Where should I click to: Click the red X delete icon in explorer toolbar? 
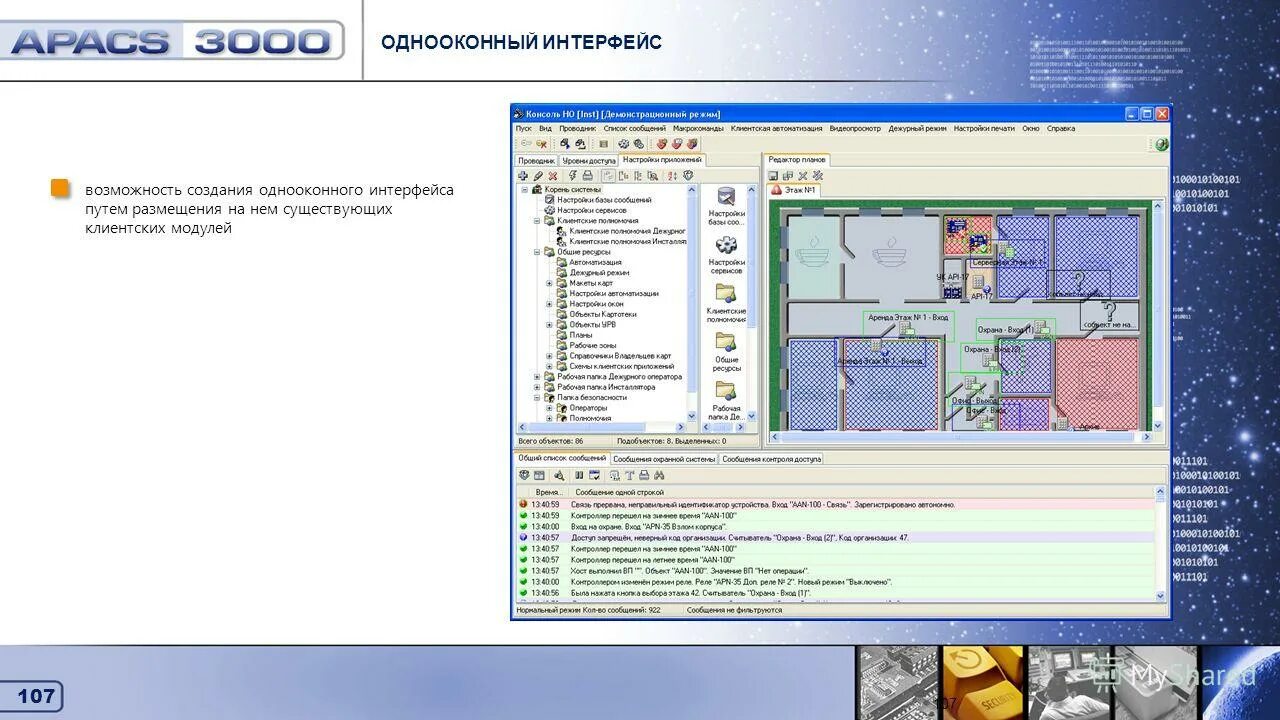tap(552, 175)
